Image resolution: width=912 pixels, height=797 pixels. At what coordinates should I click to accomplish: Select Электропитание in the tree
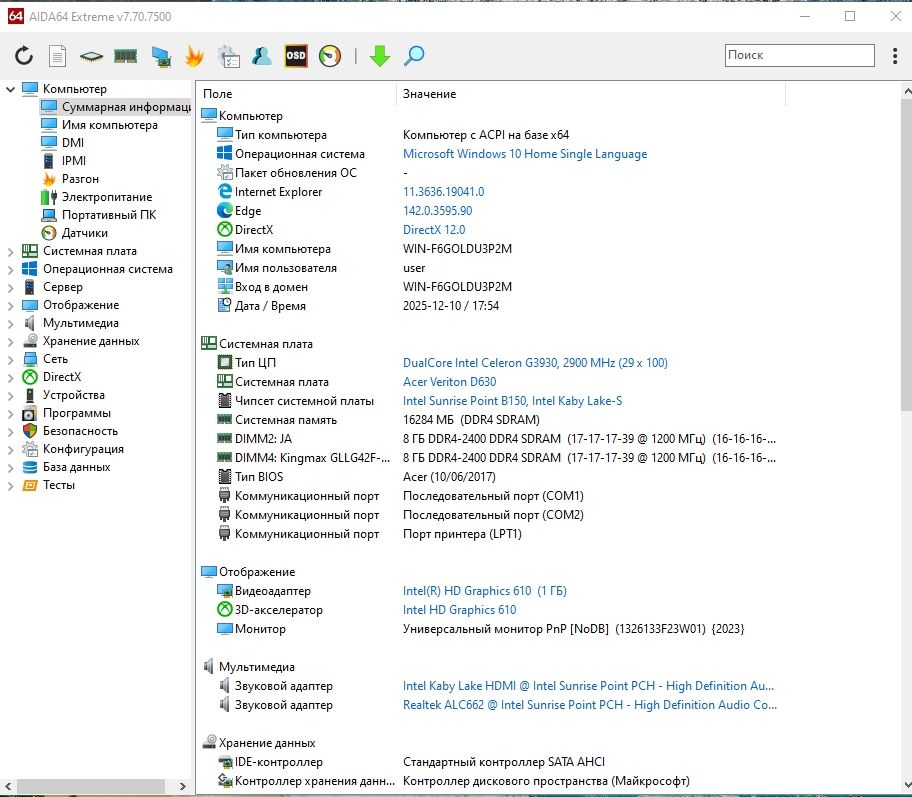(x=107, y=197)
